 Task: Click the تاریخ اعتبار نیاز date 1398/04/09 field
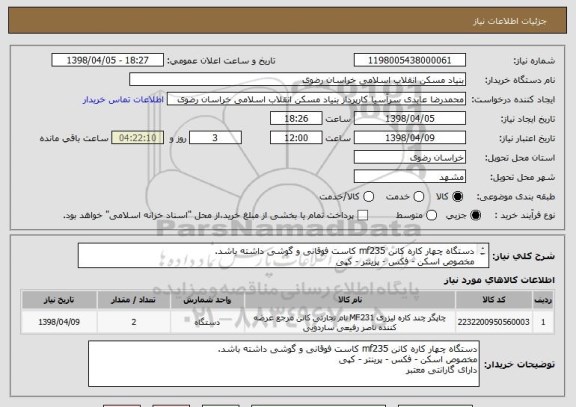pyautogui.click(x=410, y=138)
